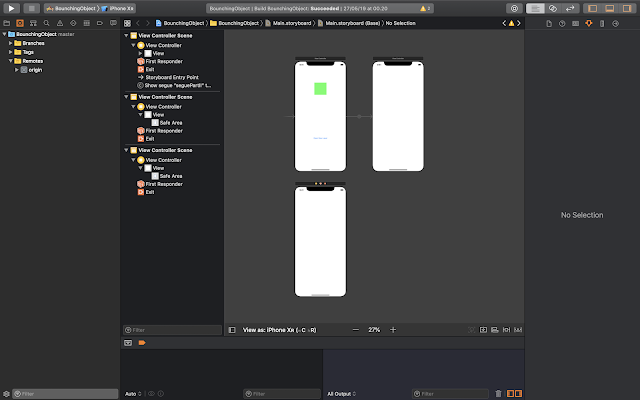Focus the document outline Filter field
The width and height of the screenshot is (640, 400).
tap(172, 330)
